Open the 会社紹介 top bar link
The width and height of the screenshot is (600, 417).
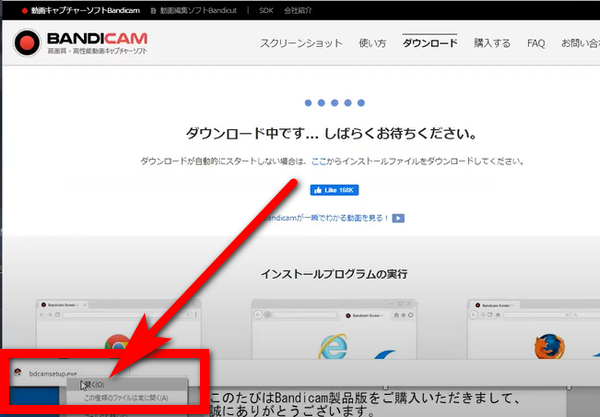tap(298, 10)
